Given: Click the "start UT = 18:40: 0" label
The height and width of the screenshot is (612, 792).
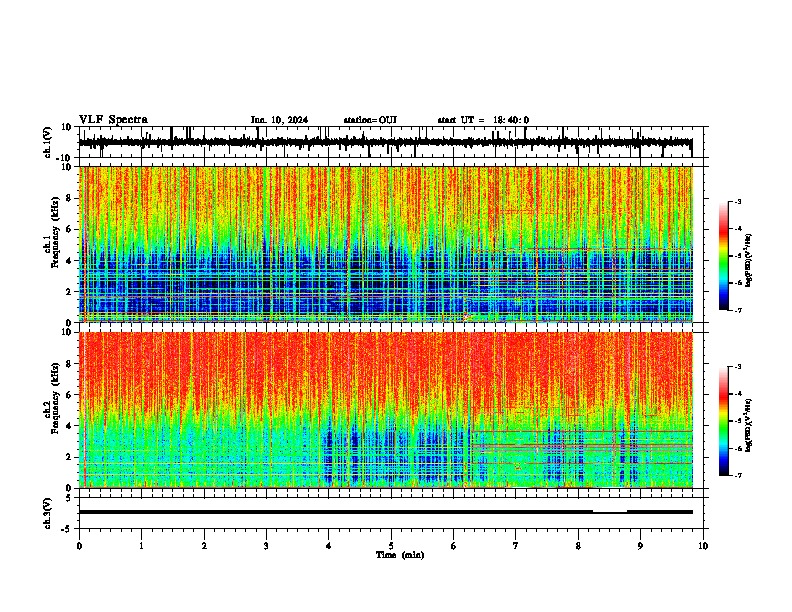Looking at the screenshot, I should tap(483, 120).
